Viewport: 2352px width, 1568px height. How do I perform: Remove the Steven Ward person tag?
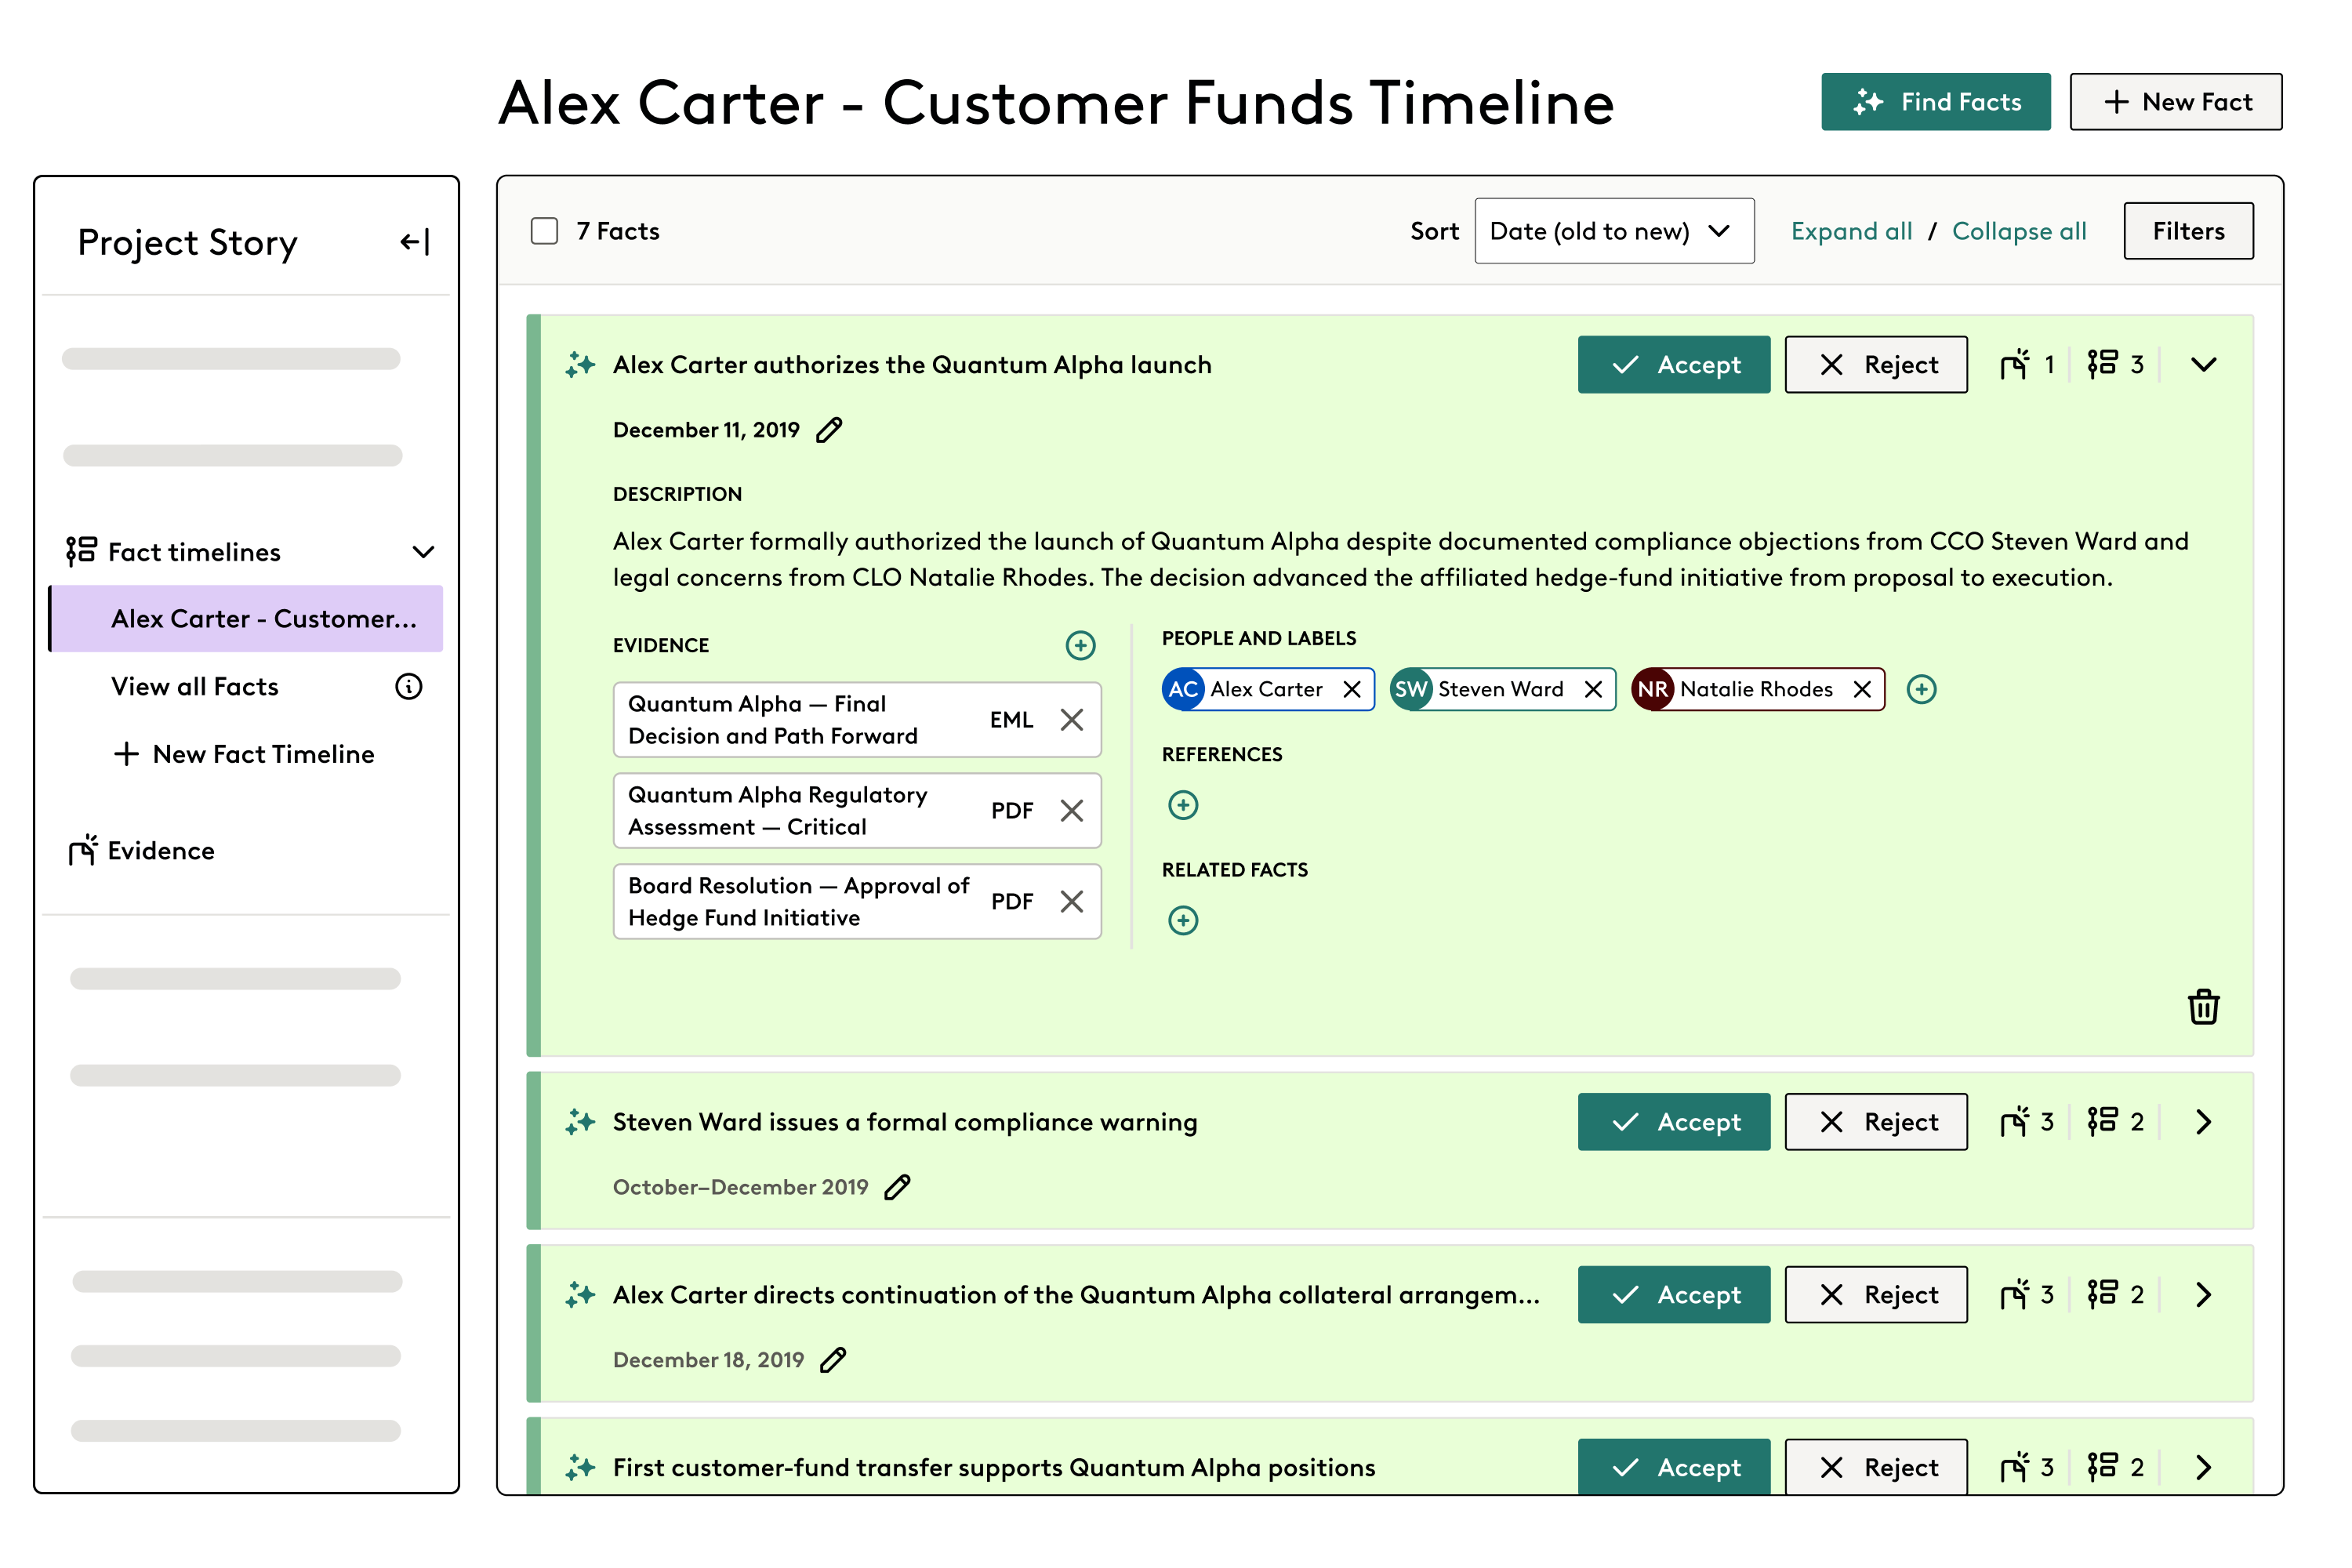point(1594,689)
